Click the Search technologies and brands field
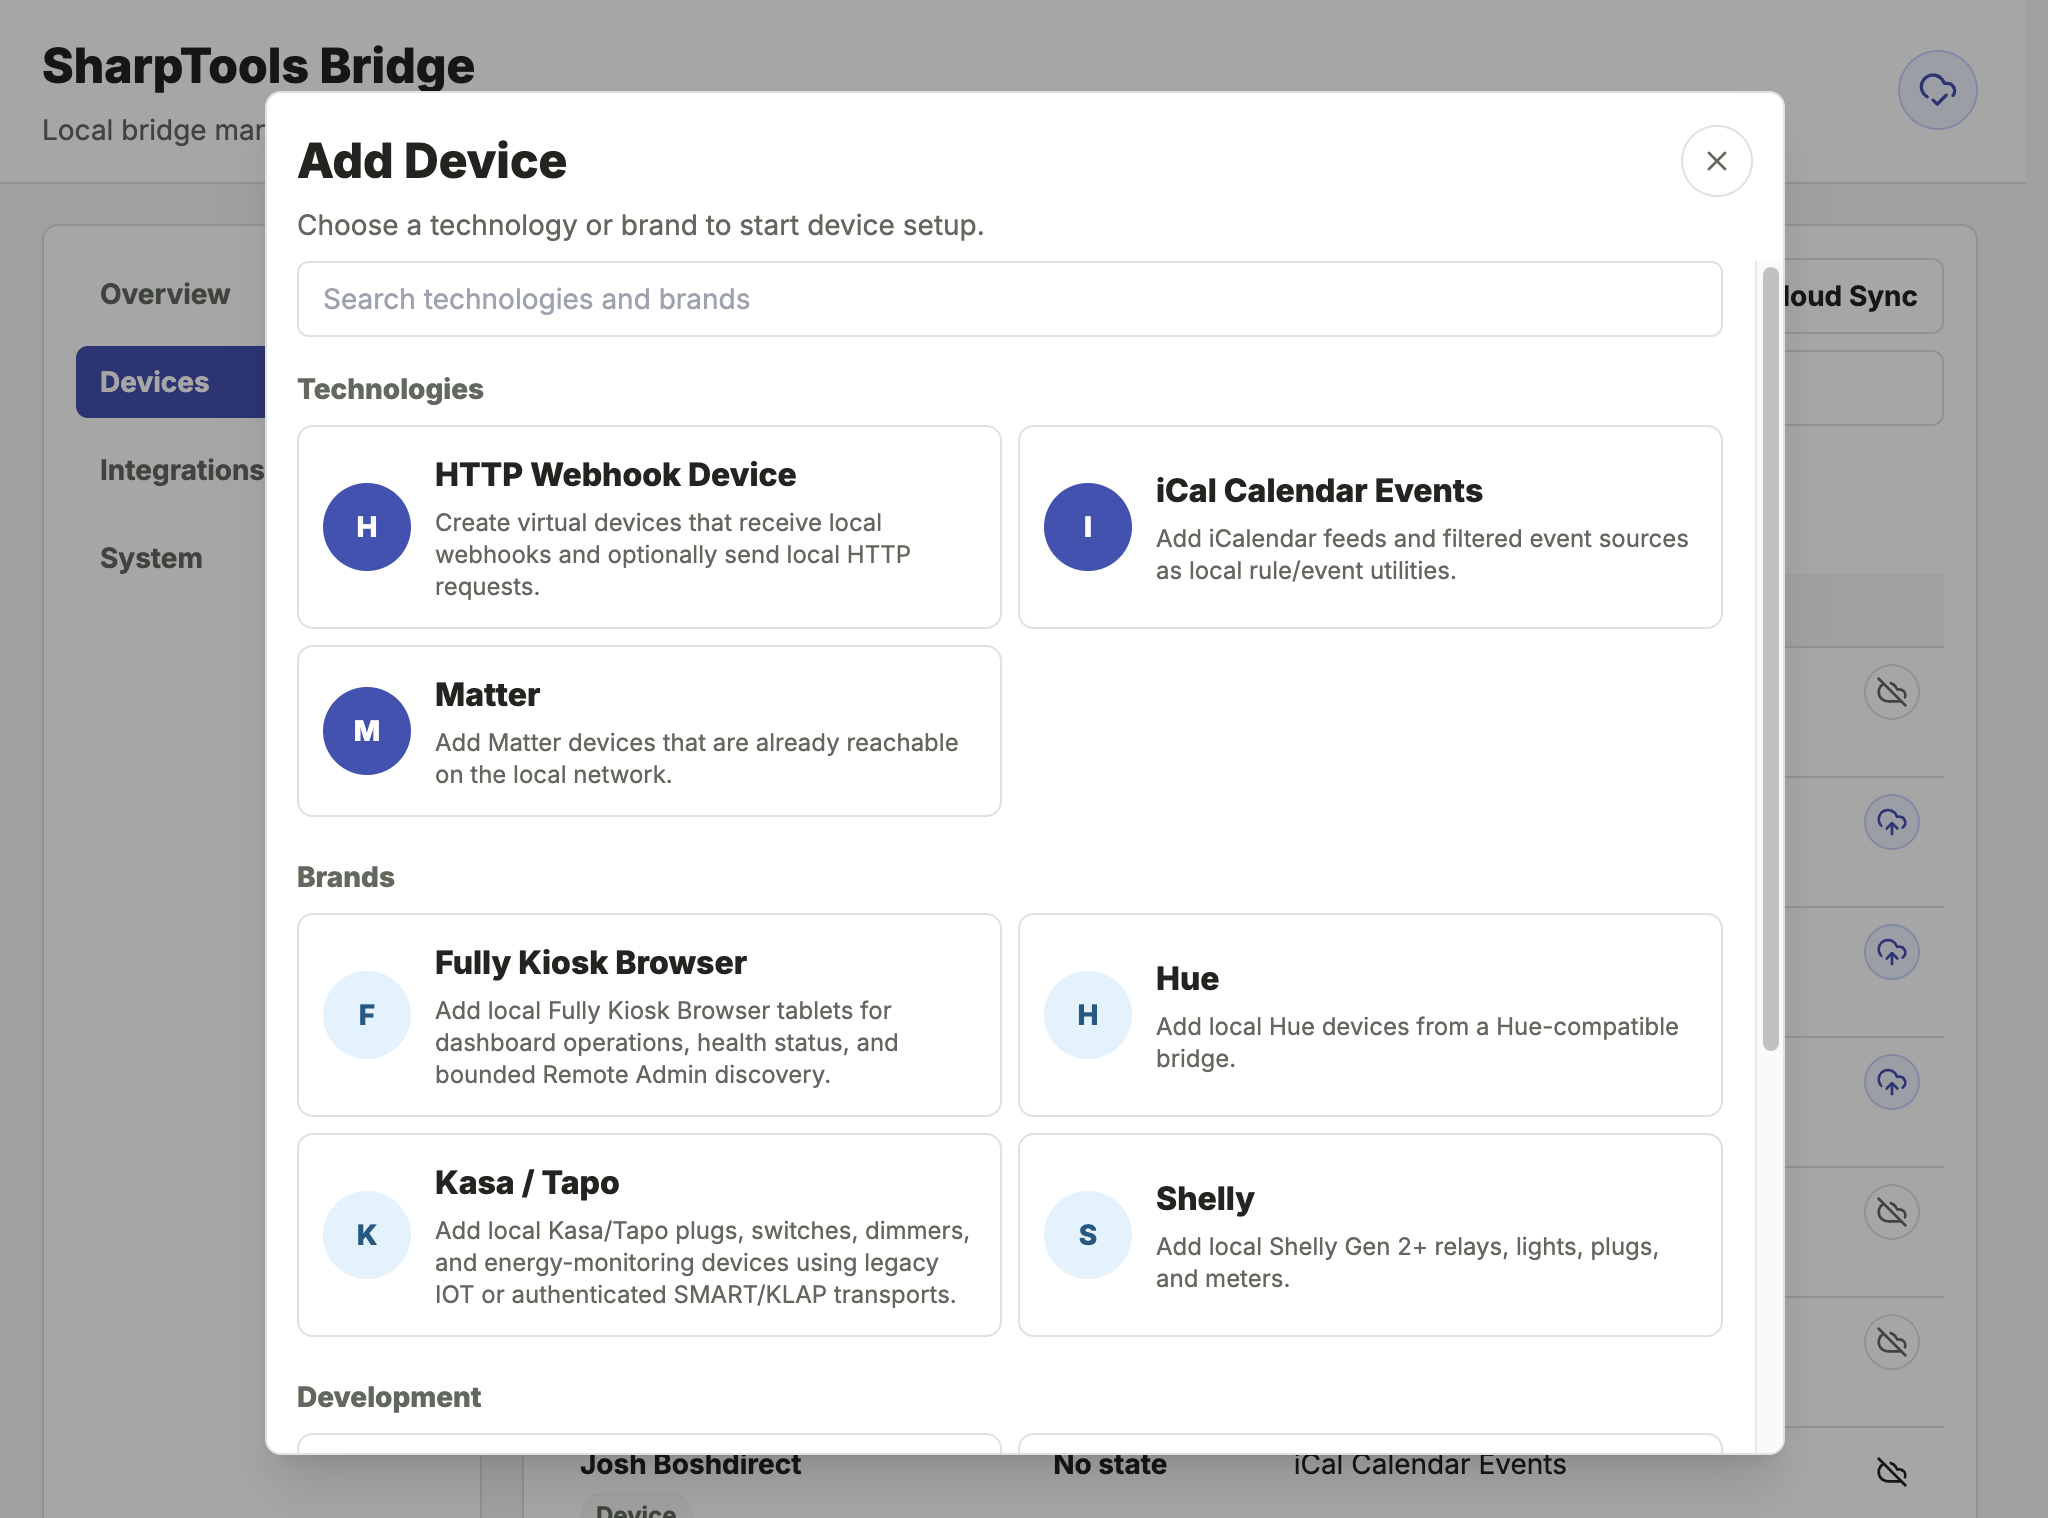The image size is (2048, 1518). click(1009, 299)
